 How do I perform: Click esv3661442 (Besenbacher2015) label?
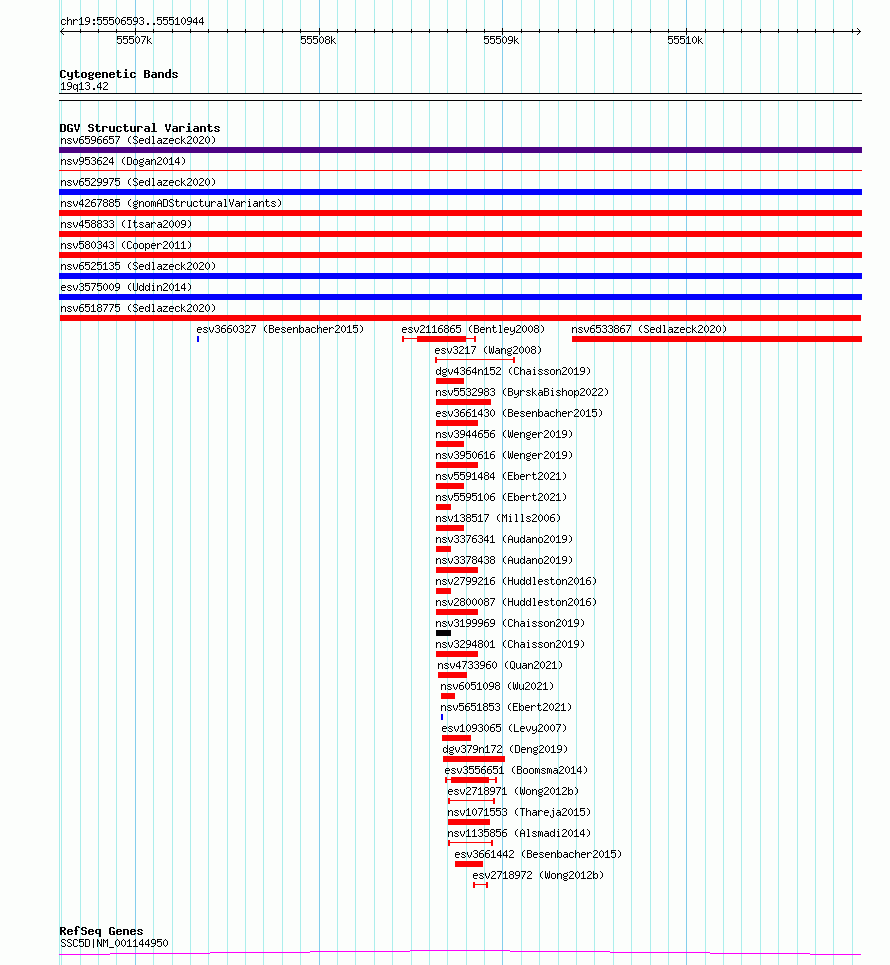point(538,854)
